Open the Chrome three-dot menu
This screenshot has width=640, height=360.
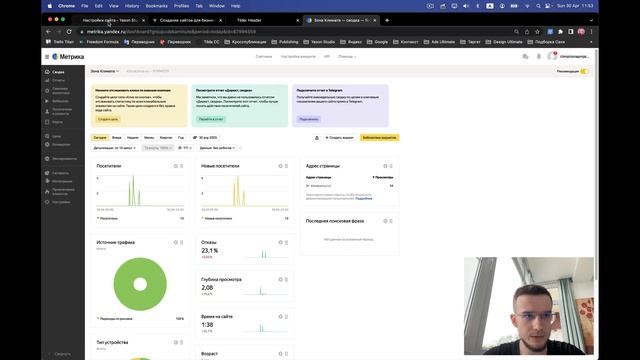[591, 31]
